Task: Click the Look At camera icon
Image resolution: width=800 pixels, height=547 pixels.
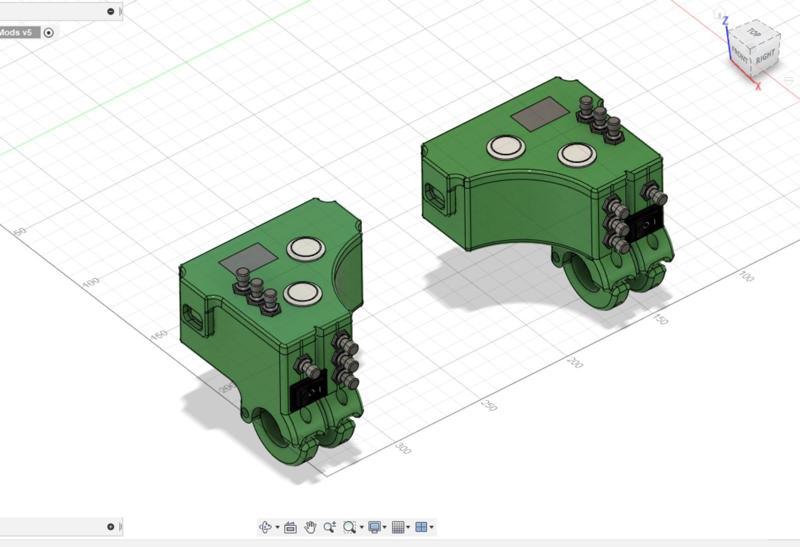Action: click(x=290, y=527)
